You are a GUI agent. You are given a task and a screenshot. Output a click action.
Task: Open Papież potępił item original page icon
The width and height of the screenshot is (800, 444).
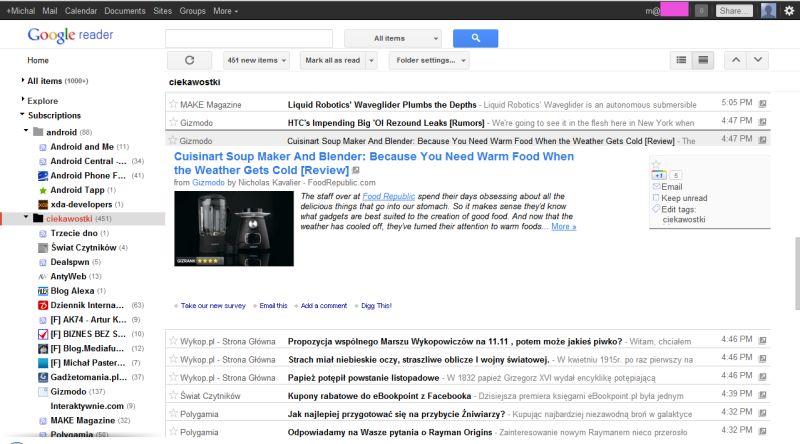[x=763, y=377]
